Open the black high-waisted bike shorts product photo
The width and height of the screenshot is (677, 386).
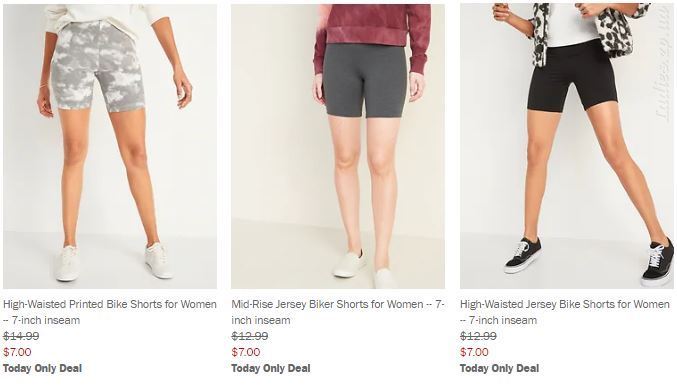[566, 146]
